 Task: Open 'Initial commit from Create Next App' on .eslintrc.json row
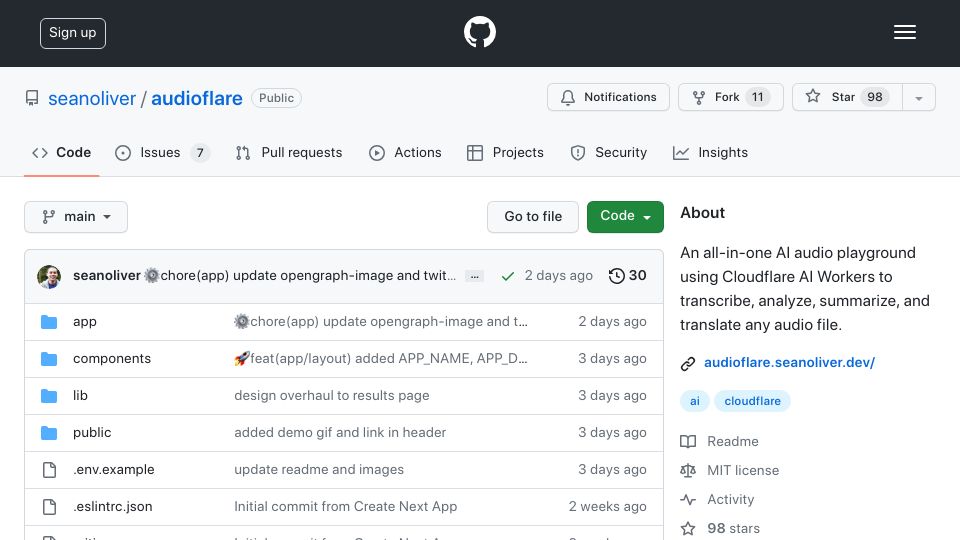tap(345, 507)
